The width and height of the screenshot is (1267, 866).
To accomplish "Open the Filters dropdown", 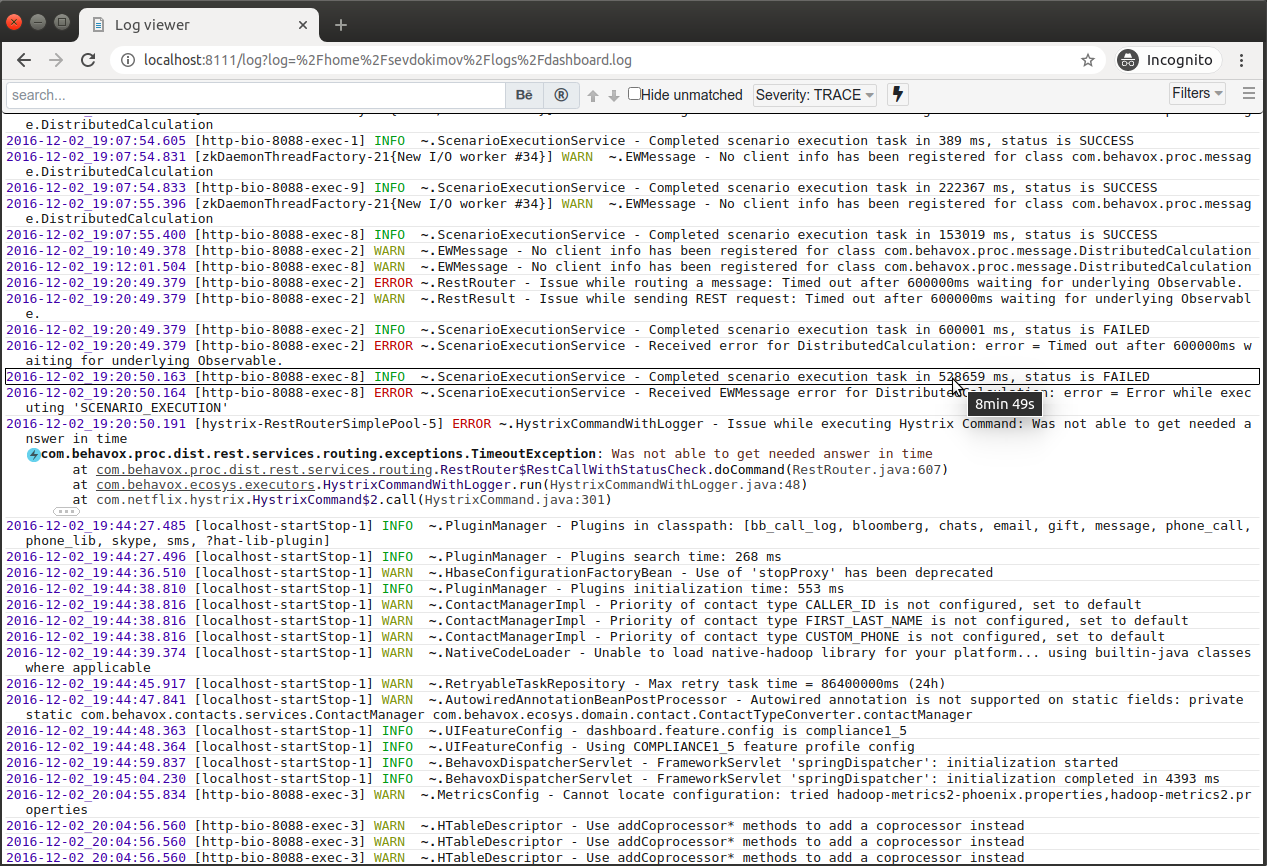I will point(1197,92).
